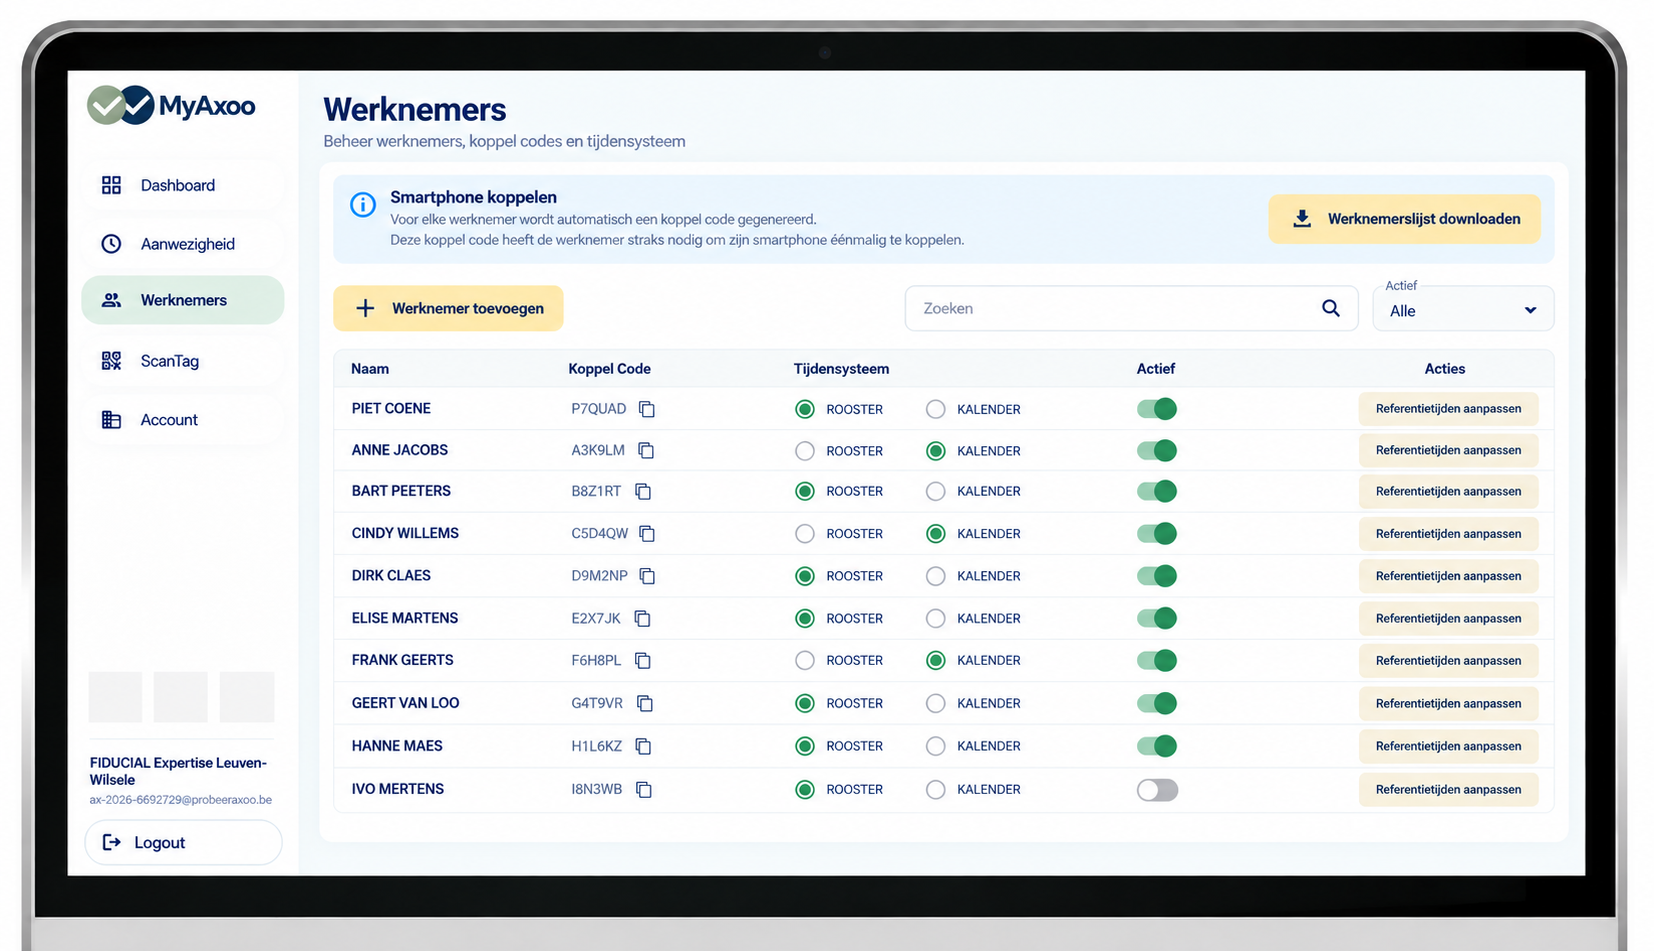Turn off Actief switch for Dirk Claes
Viewport: 1654px width, 951px height.
pyautogui.click(x=1157, y=576)
